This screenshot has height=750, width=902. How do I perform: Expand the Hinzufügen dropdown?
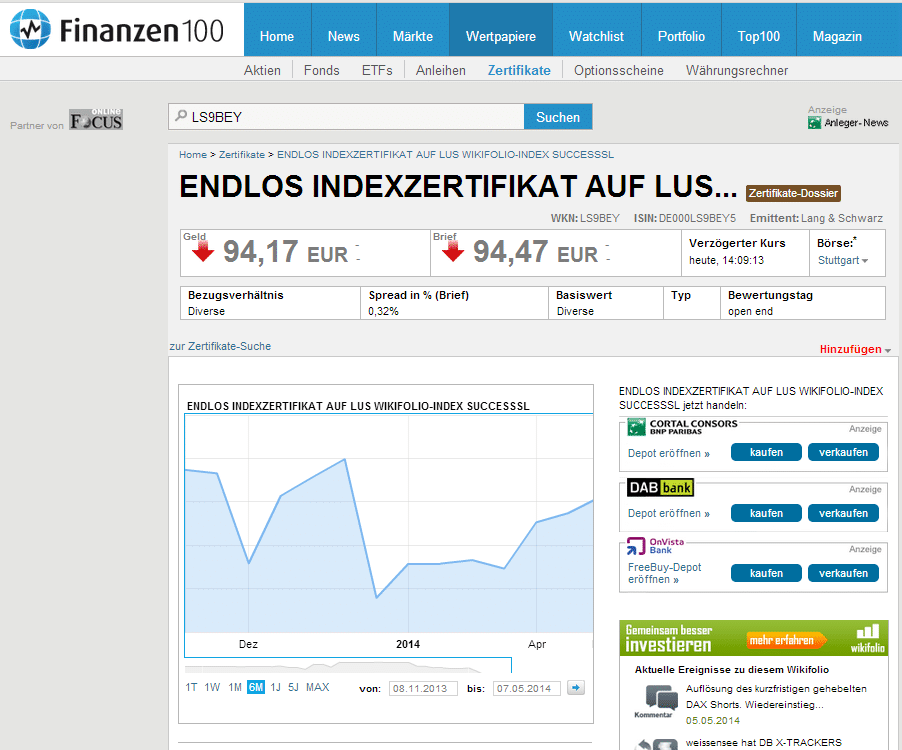[x=855, y=350]
